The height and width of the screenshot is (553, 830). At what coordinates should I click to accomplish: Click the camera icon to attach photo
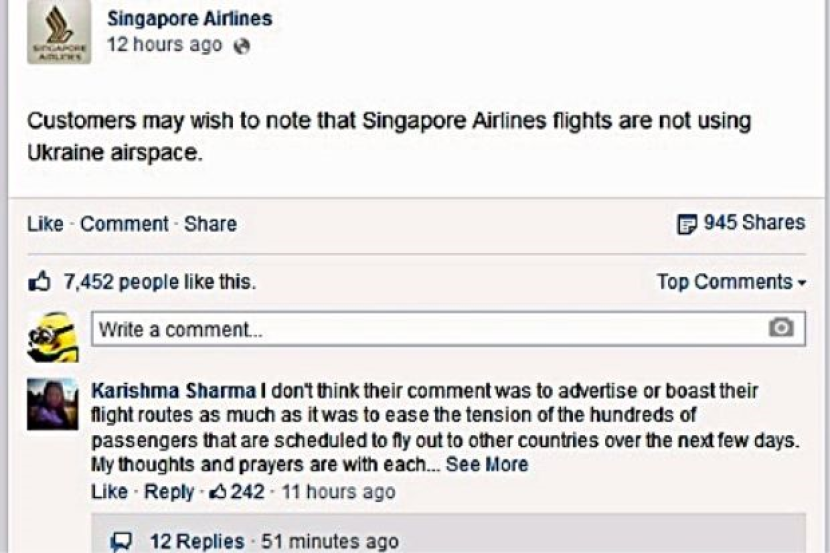coord(780,328)
